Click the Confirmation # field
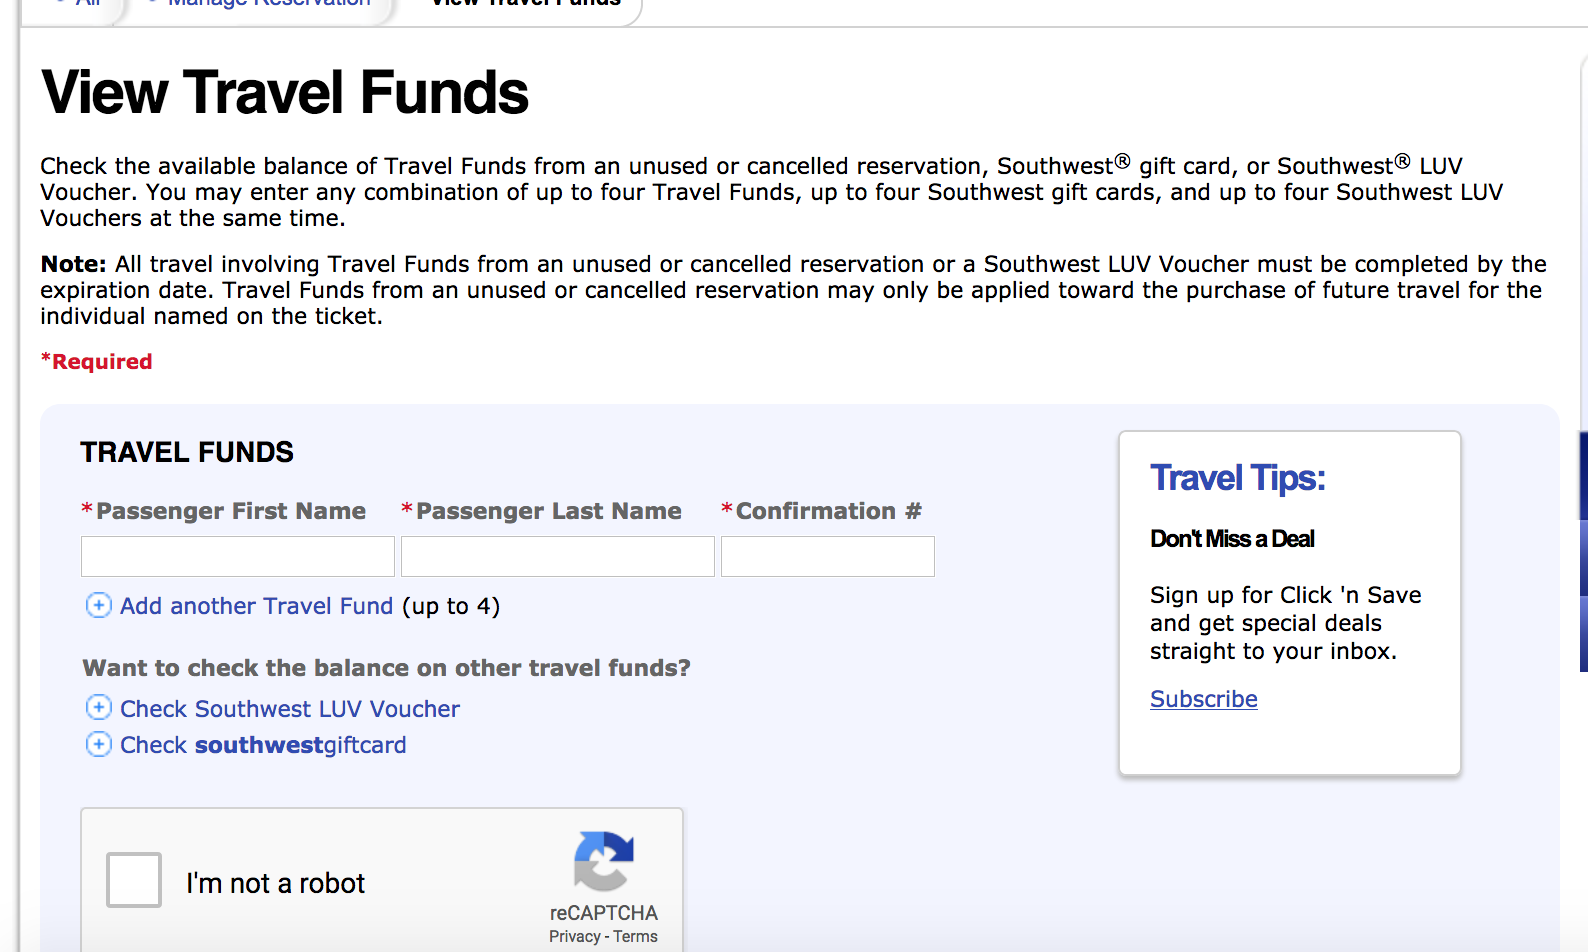 [x=827, y=556]
